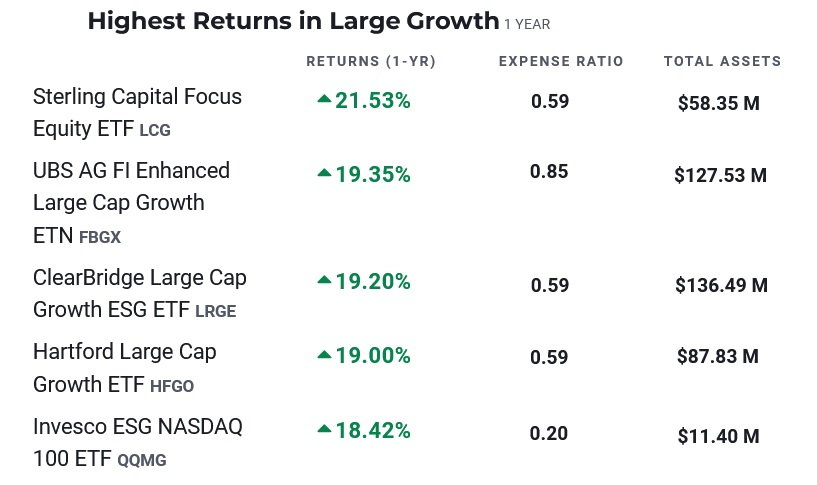This screenshot has height=485, width=817.
Task: Click the green triangle beside 18.42%
Action: (x=324, y=429)
